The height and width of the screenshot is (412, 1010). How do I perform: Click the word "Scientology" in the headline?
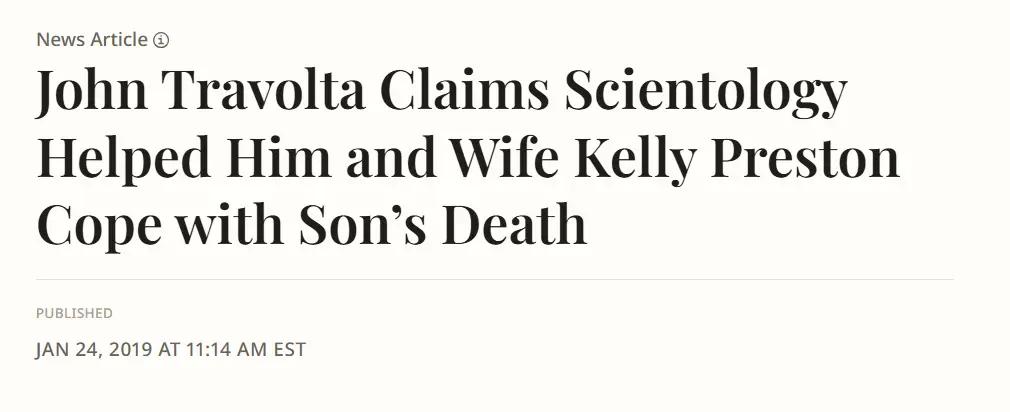click(x=705, y=92)
